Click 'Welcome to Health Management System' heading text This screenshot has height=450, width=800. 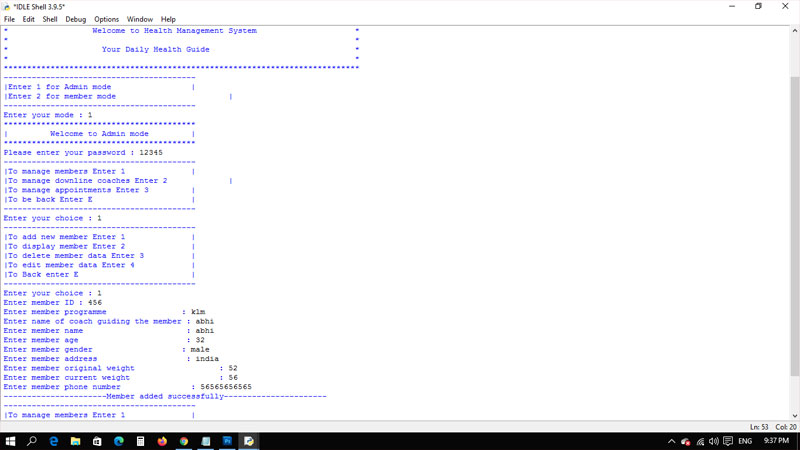click(174, 31)
